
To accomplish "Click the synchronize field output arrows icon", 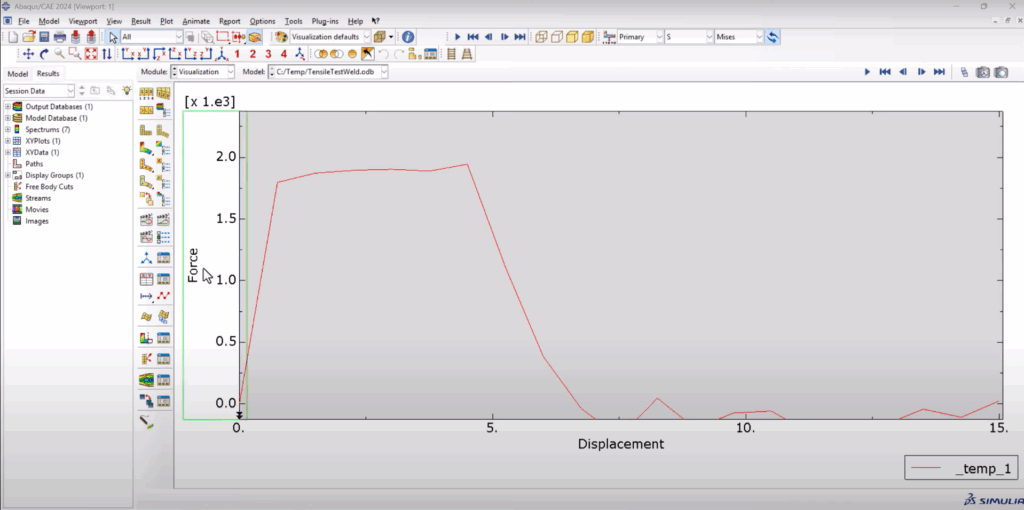I will (773, 37).
